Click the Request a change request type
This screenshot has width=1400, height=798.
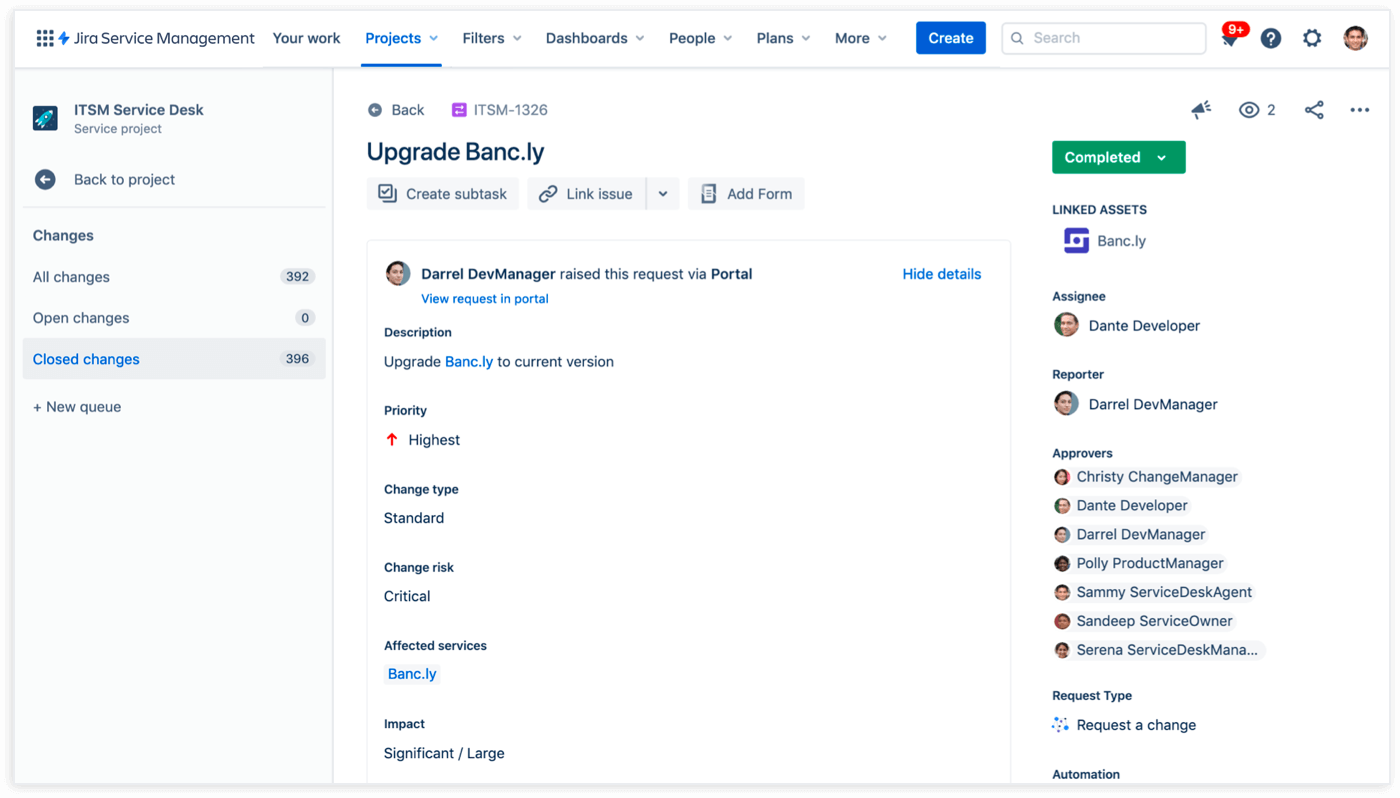(x=1136, y=725)
